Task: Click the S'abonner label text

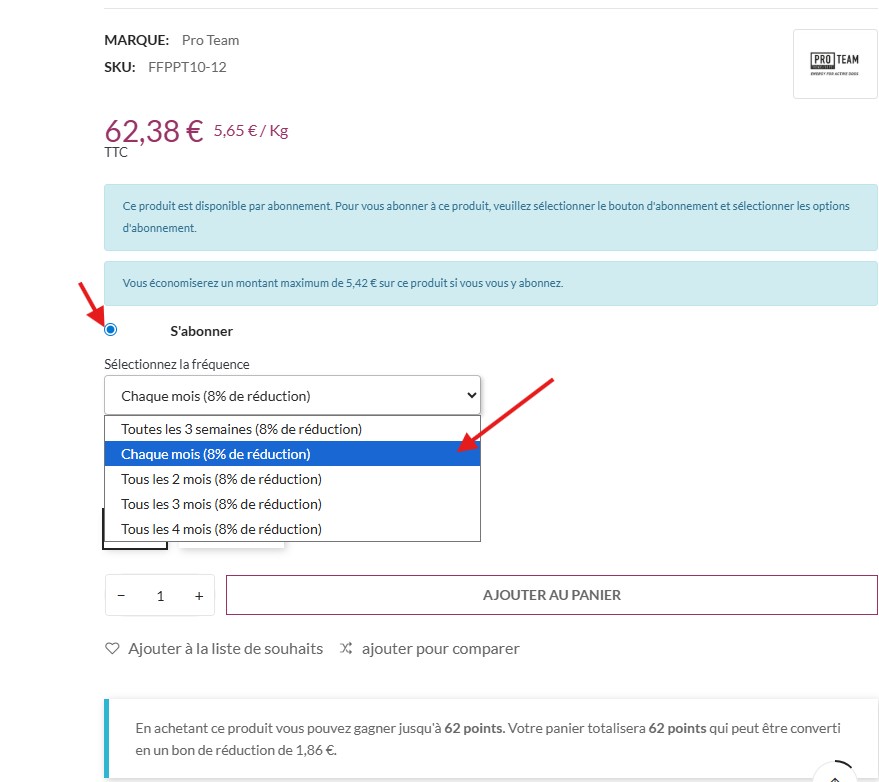Action: [x=201, y=331]
